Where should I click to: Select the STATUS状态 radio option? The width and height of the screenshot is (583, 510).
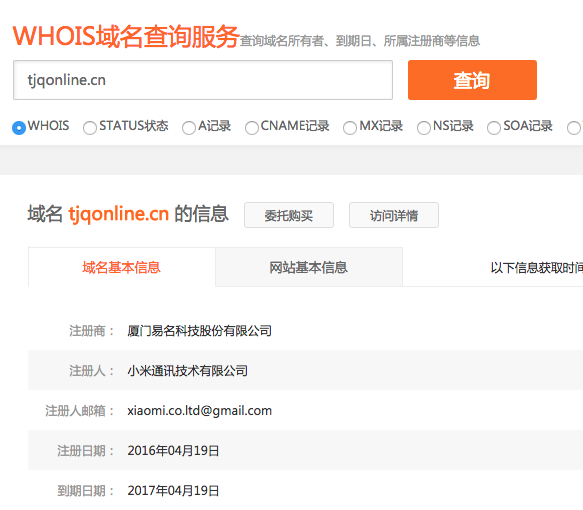(x=90, y=128)
